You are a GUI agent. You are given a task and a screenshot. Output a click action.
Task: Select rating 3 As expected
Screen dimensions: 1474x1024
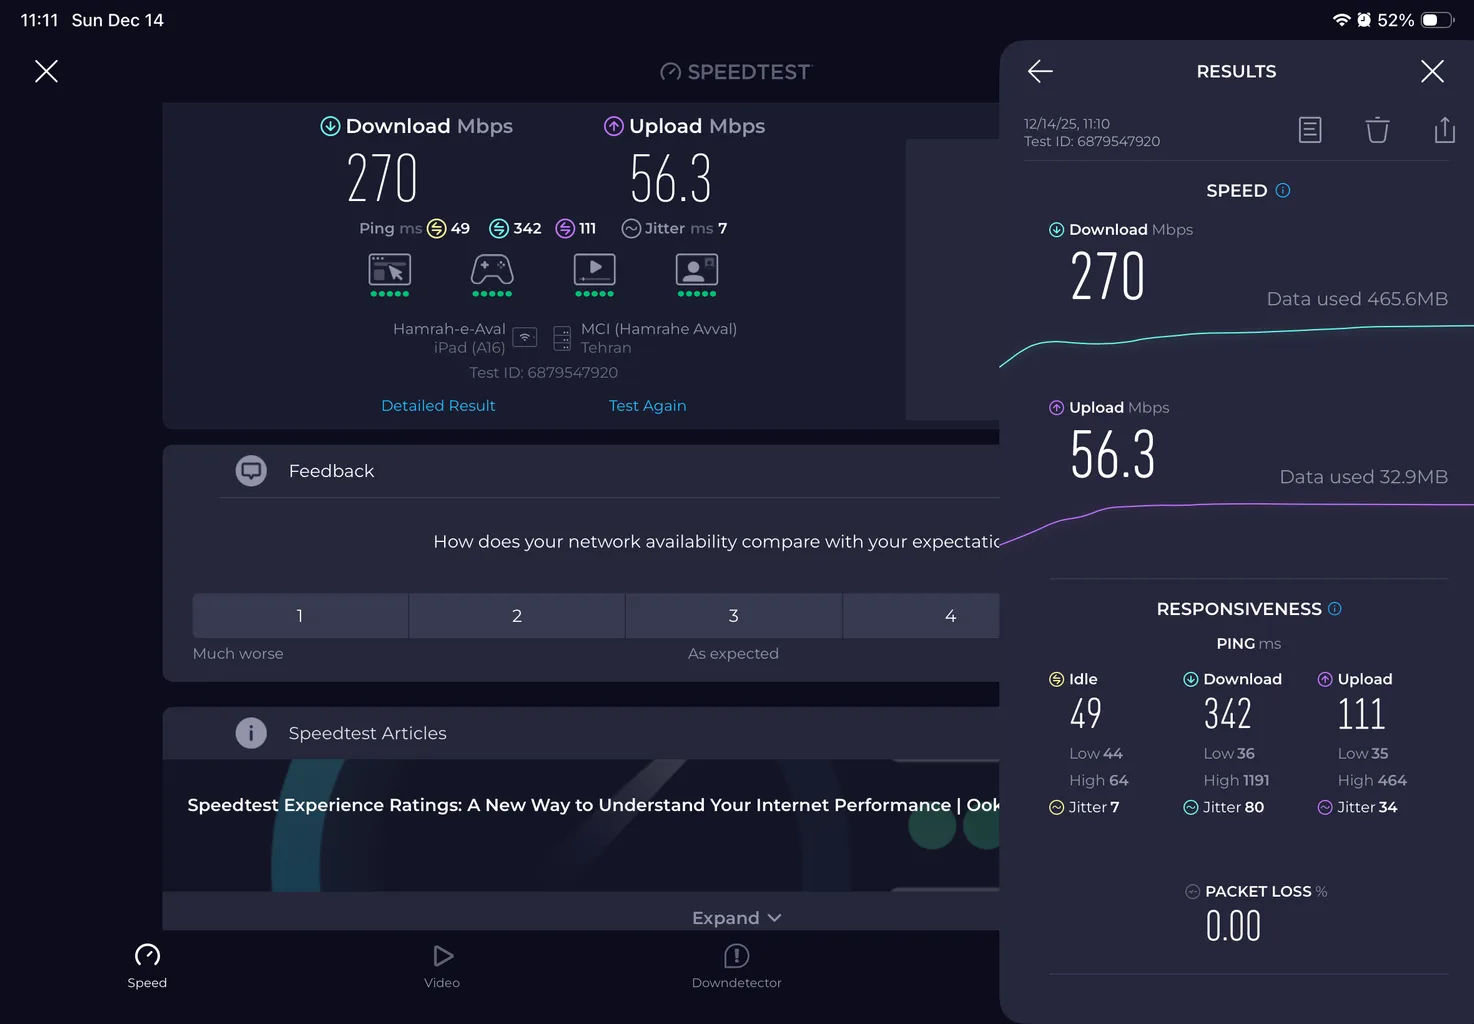pyautogui.click(x=733, y=616)
